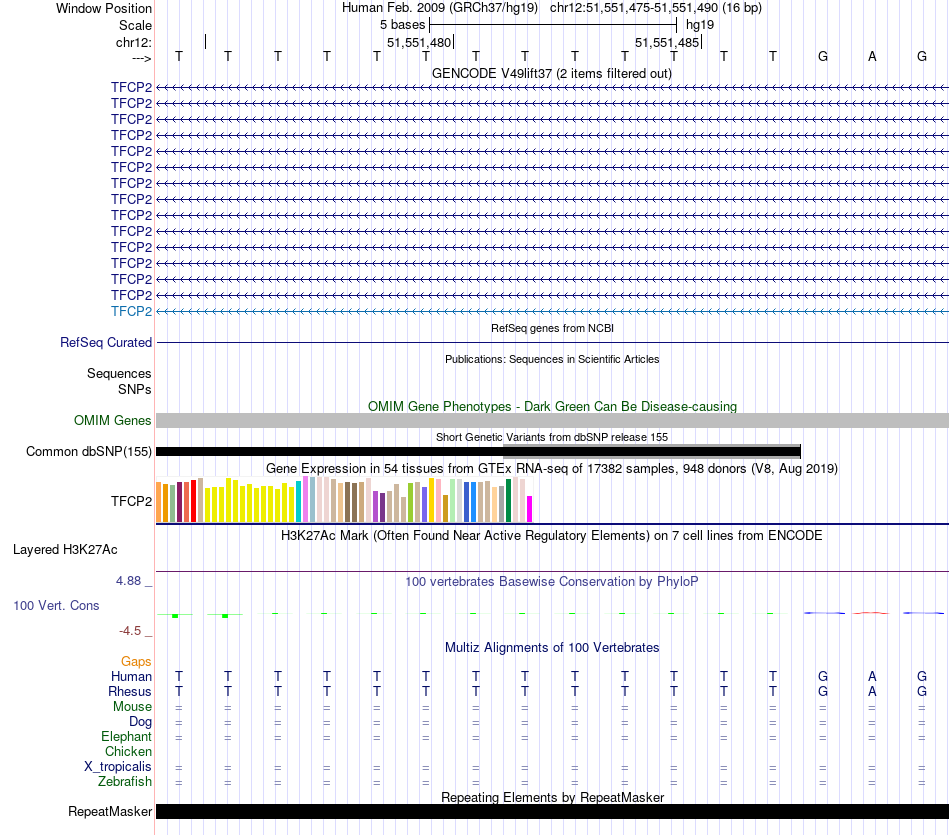Open GTEx Gene Expression track title
950x835 pixels.
552,468
